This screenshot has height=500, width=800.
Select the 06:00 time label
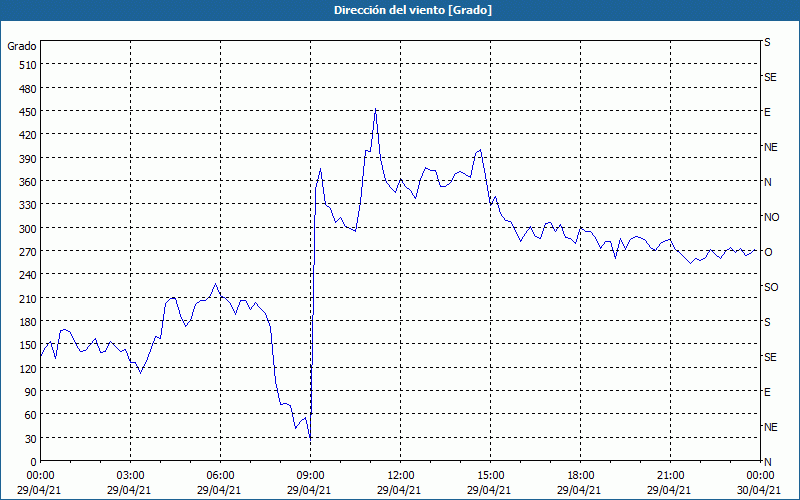tap(220, 476)
